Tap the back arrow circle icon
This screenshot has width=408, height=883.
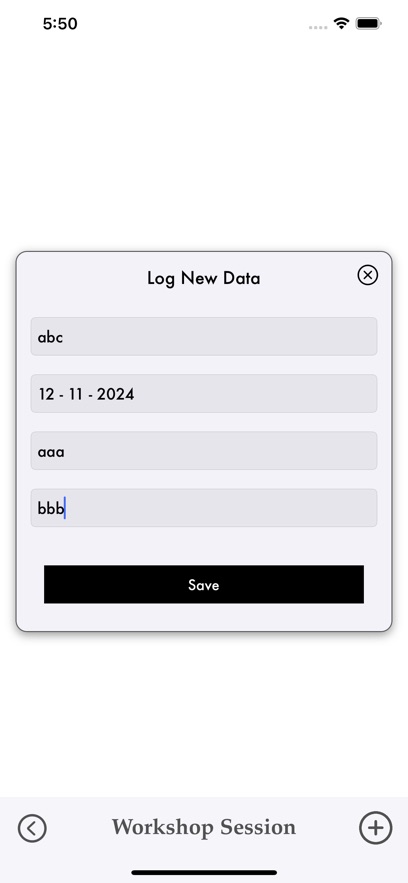click(32, 828)
